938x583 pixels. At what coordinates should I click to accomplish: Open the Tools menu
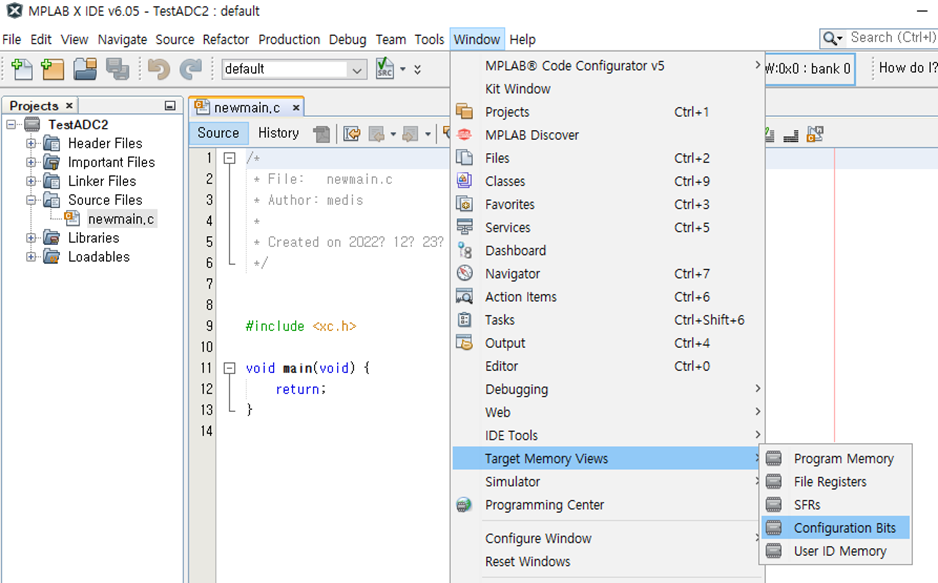(x=430, y=39)
